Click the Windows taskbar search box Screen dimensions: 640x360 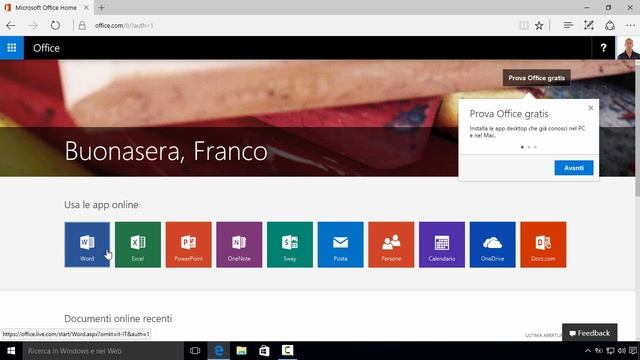click(x=103, y=351)
